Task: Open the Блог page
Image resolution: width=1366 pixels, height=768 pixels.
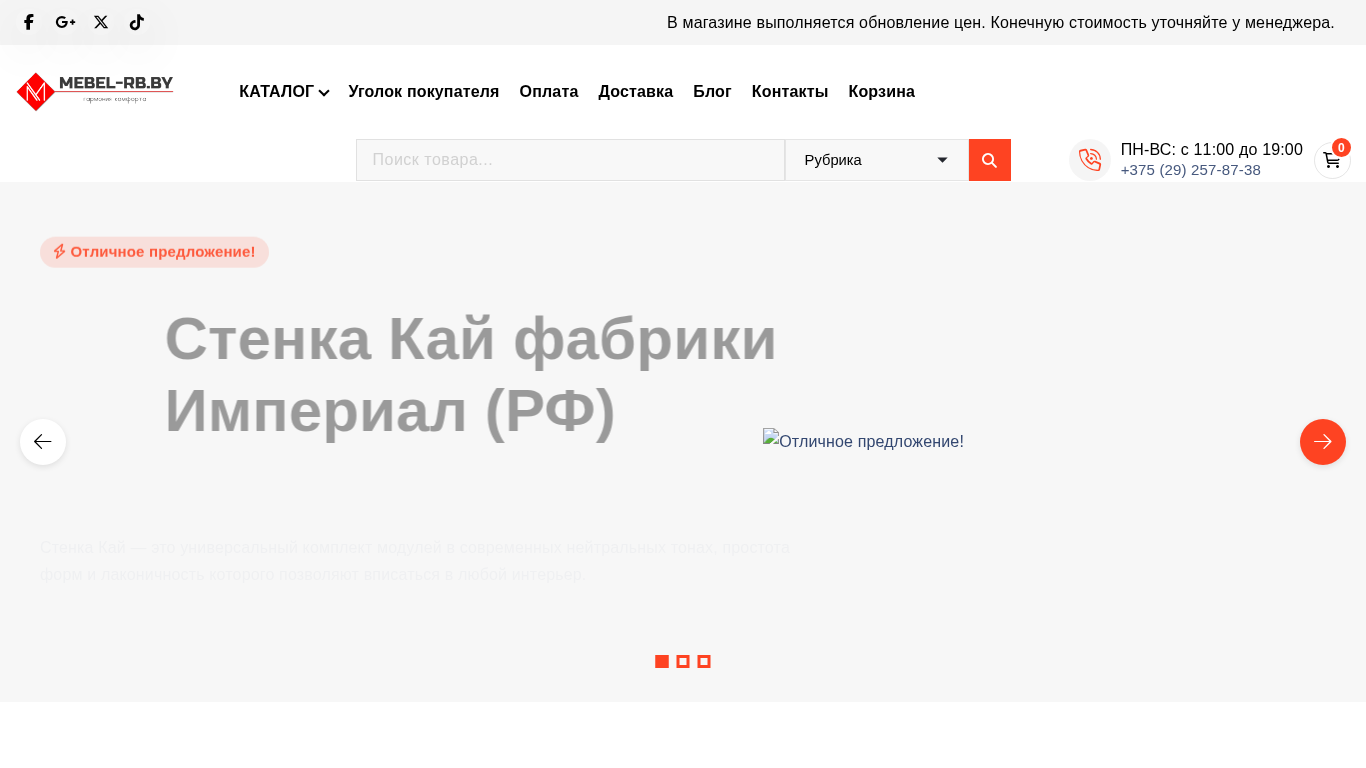Action: [713, 92]
